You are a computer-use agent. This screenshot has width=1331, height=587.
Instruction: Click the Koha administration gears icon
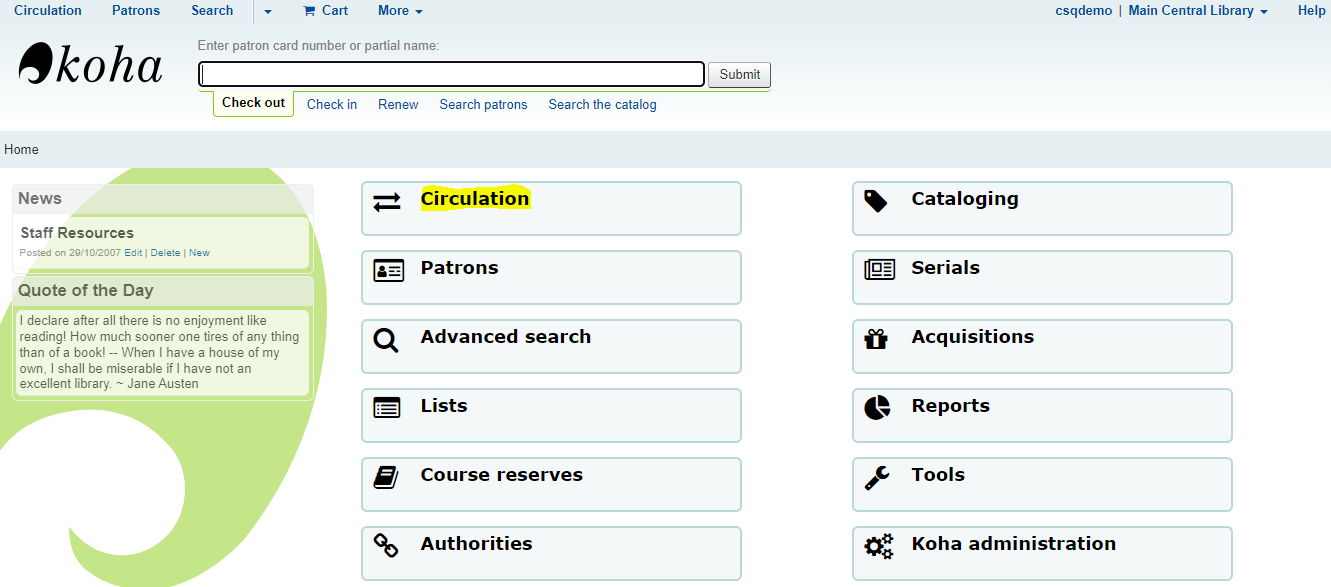coord(878,546)
